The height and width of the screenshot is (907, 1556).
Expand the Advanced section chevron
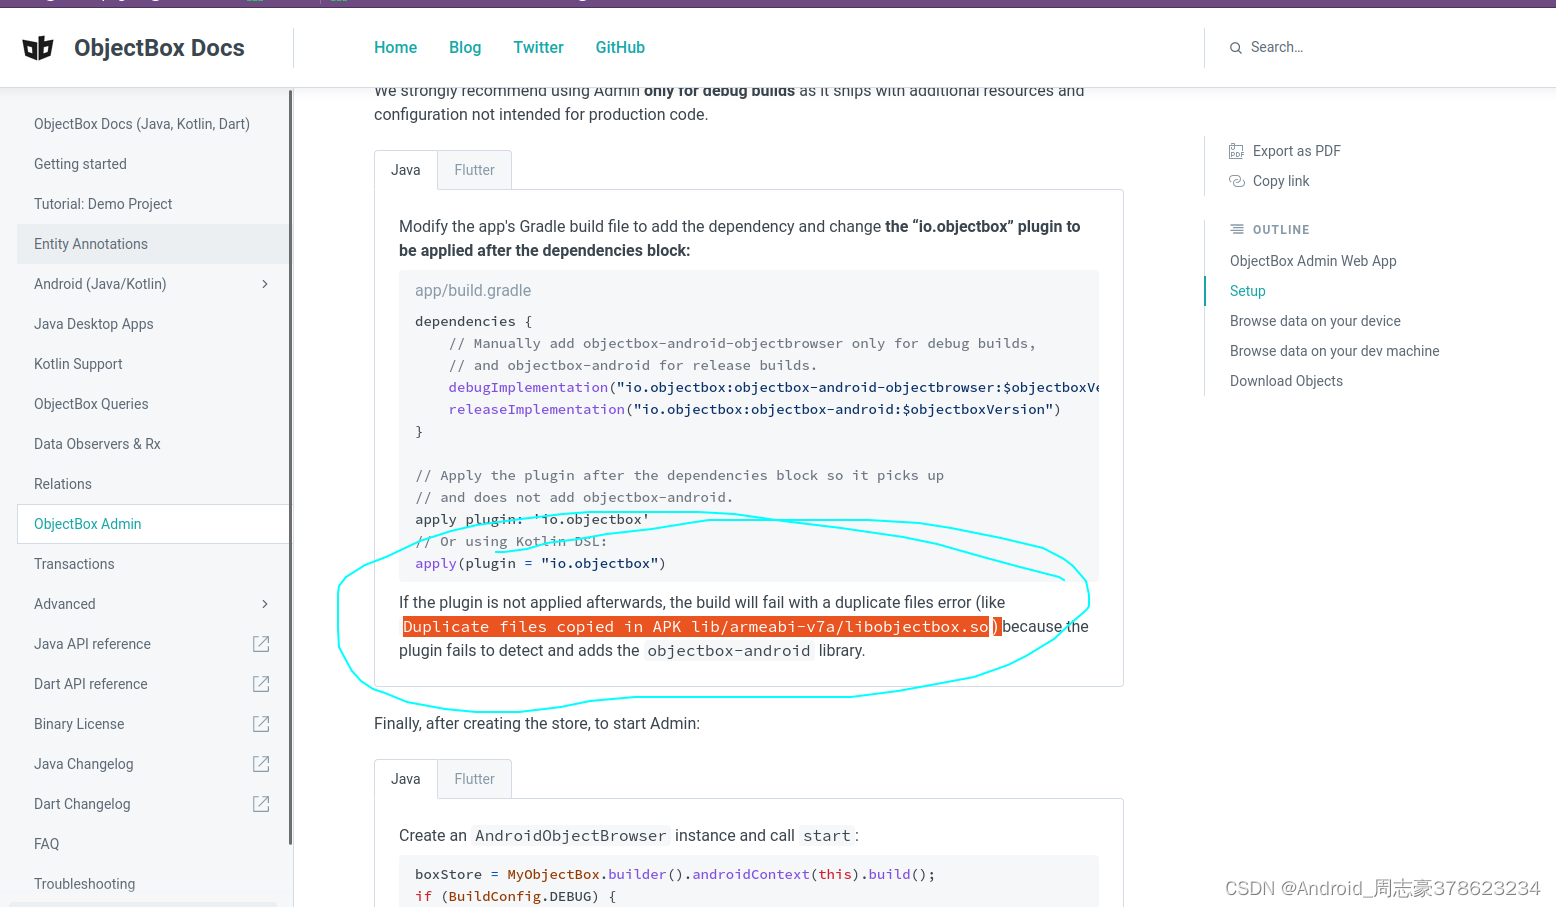point(265,604)
